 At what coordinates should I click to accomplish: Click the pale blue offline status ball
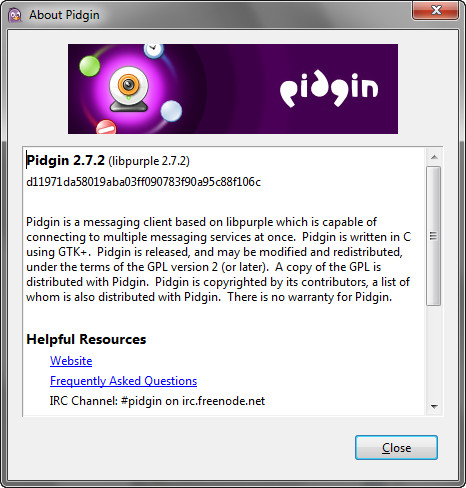[x=171, y=111]
